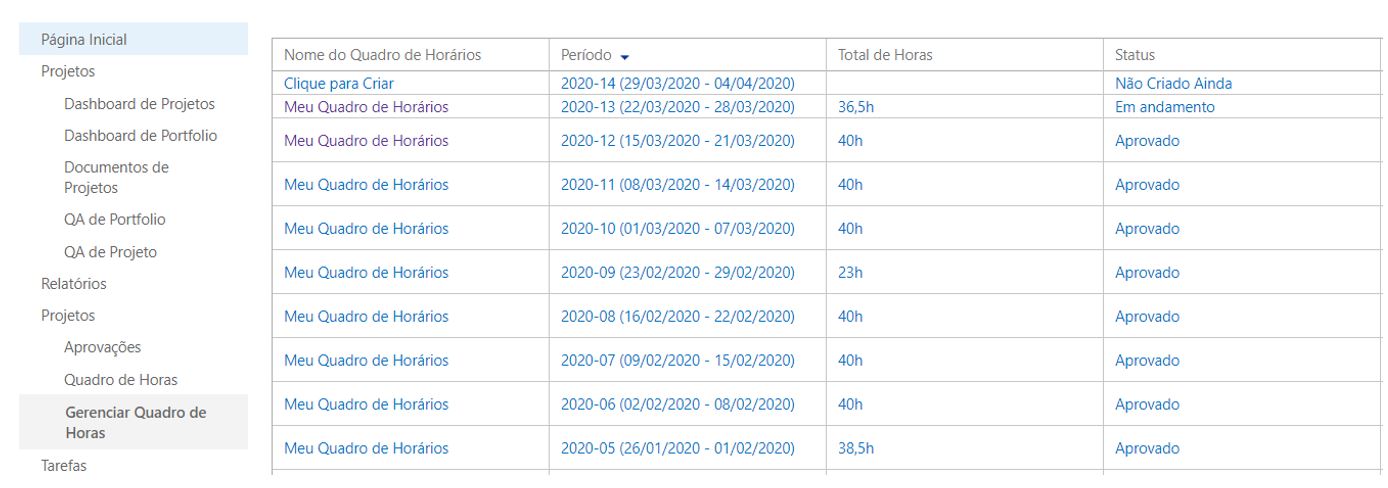Image resolution: width=1388 pixels, height=488 pixels.
Task: Open Aprovações page
Action: click(102, 348)
